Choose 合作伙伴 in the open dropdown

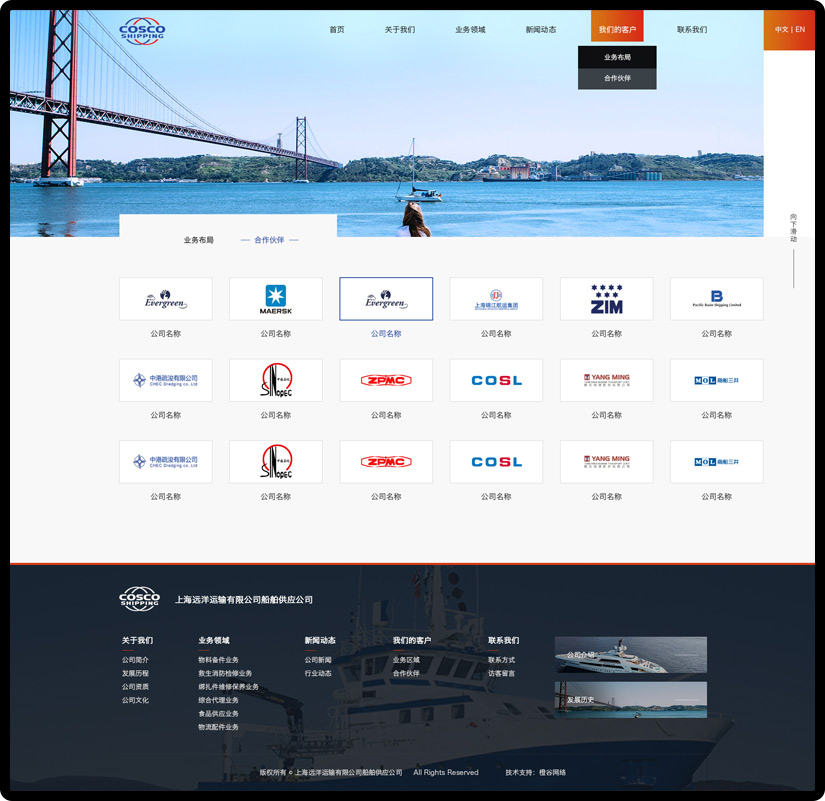coord(617,78)
